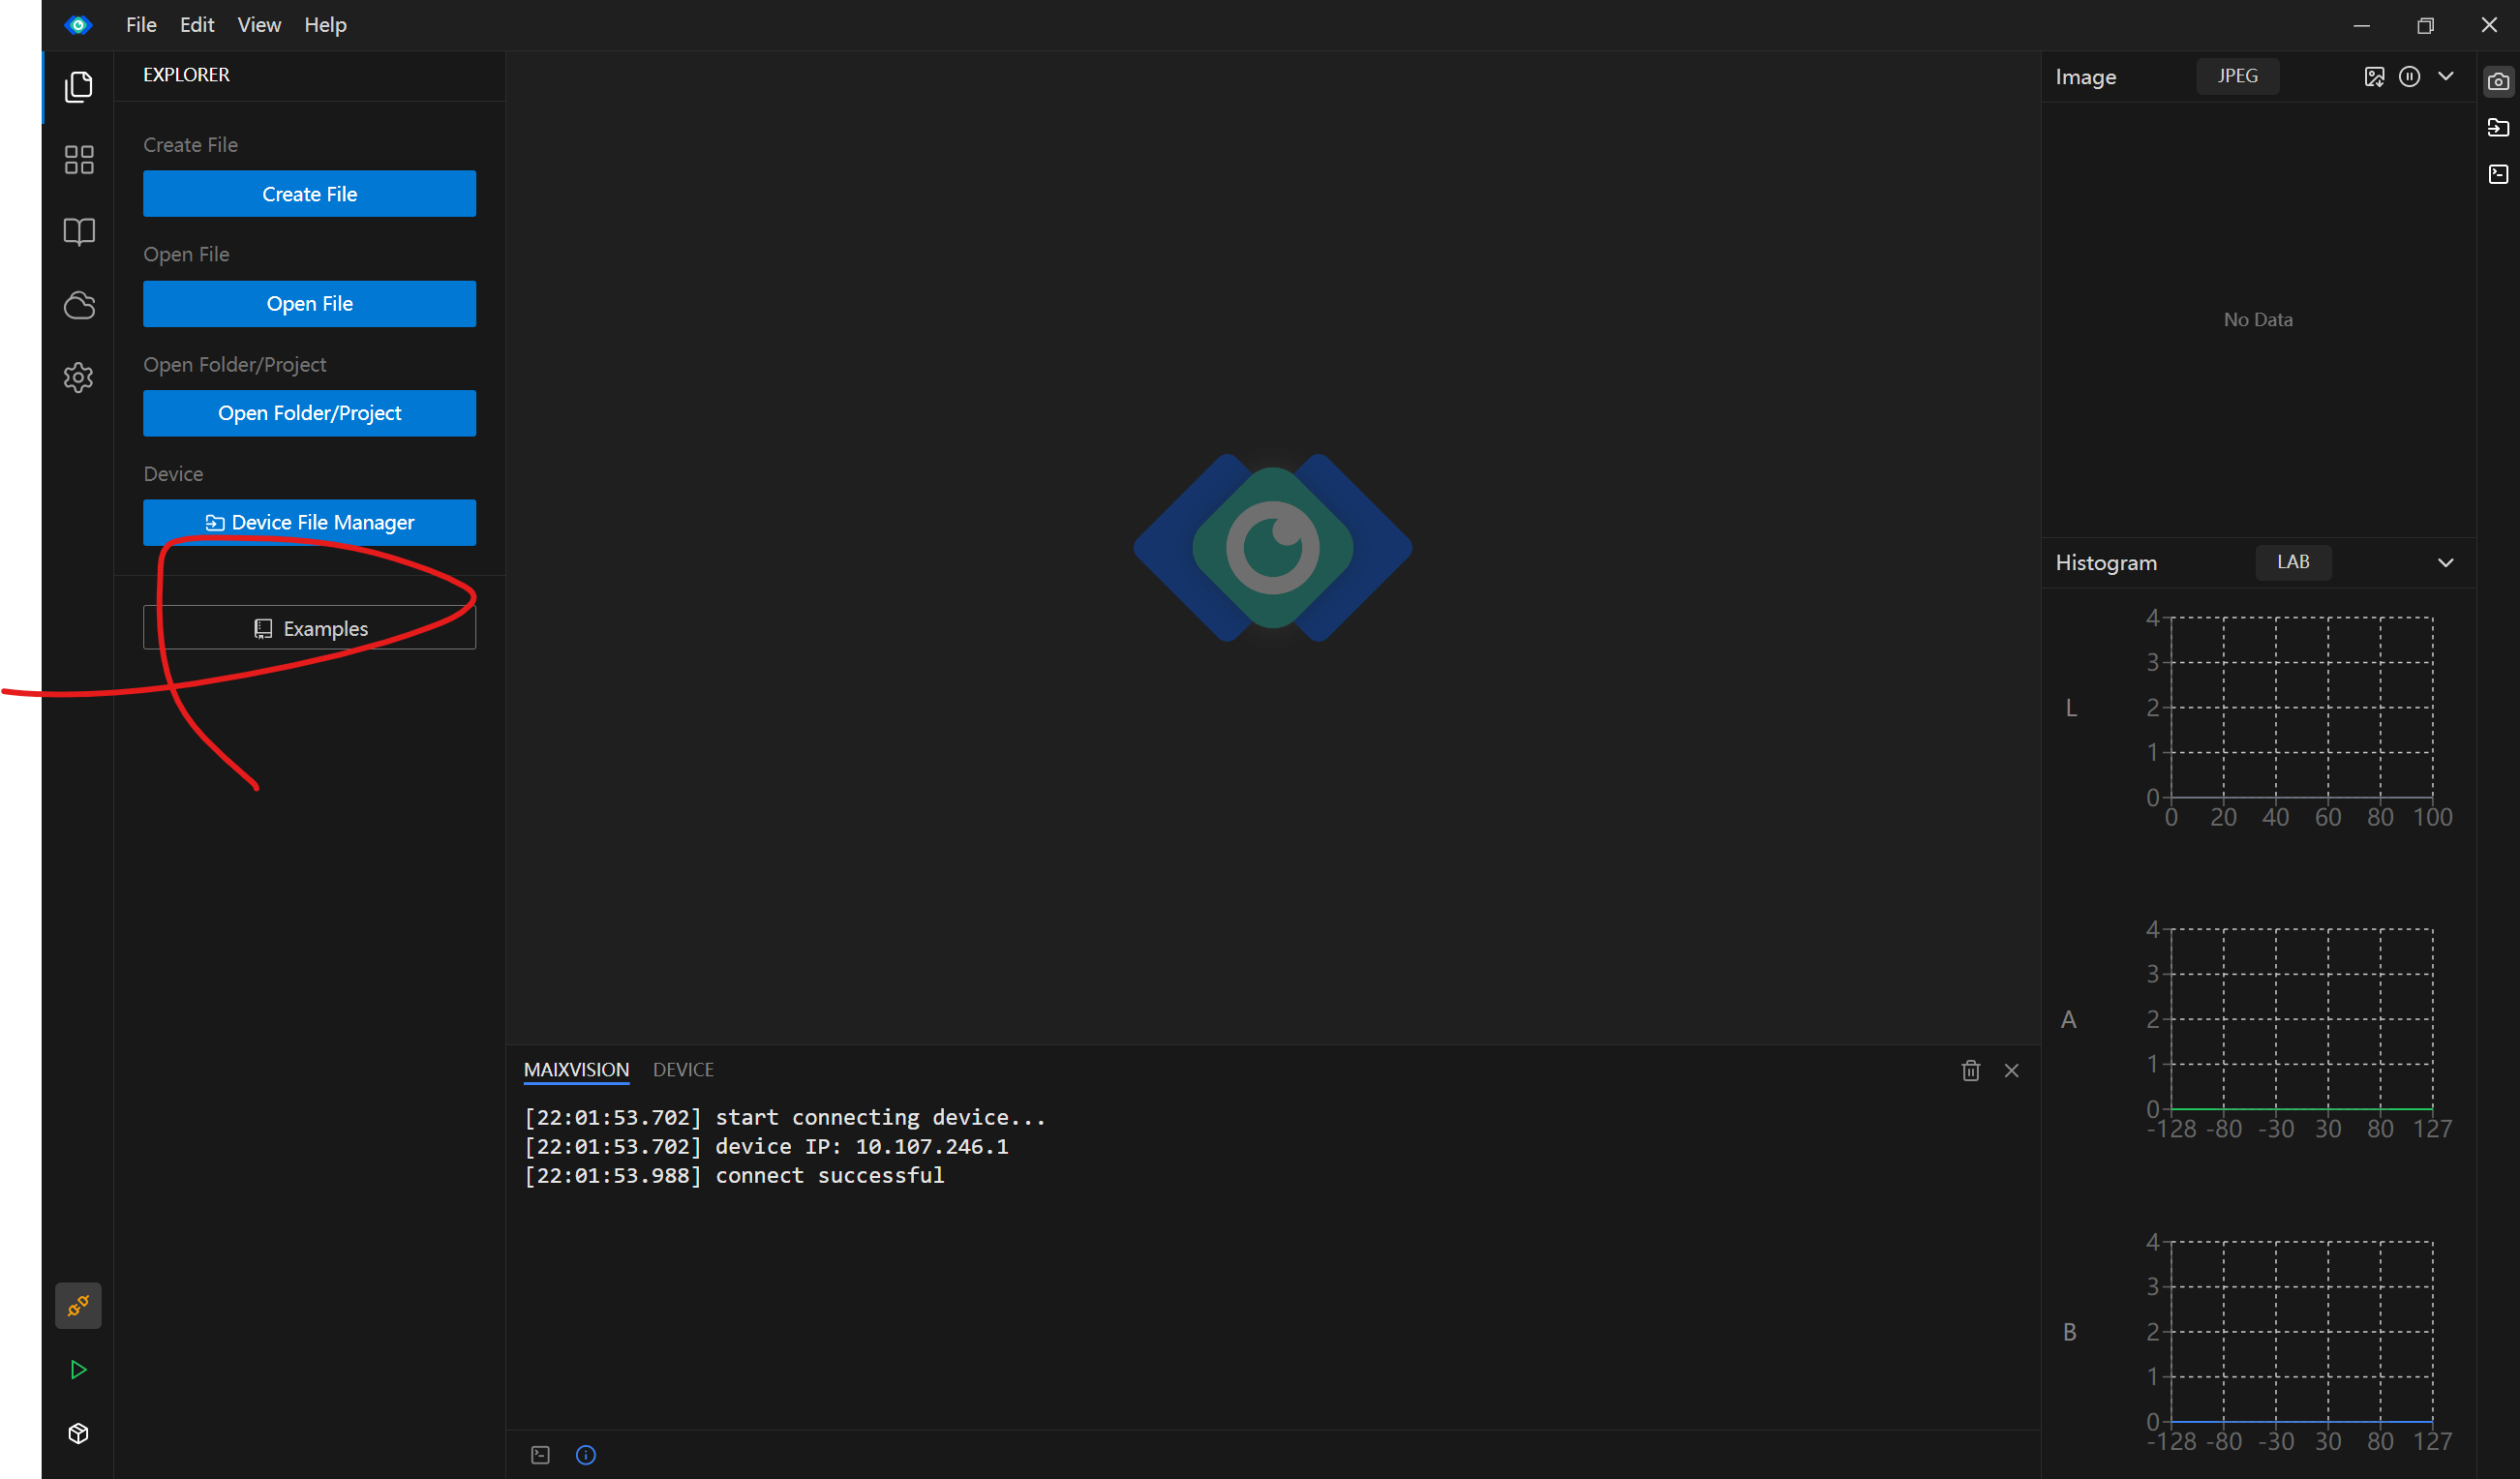
Task: Click the Device File Manager button
Action: (309, 522)
